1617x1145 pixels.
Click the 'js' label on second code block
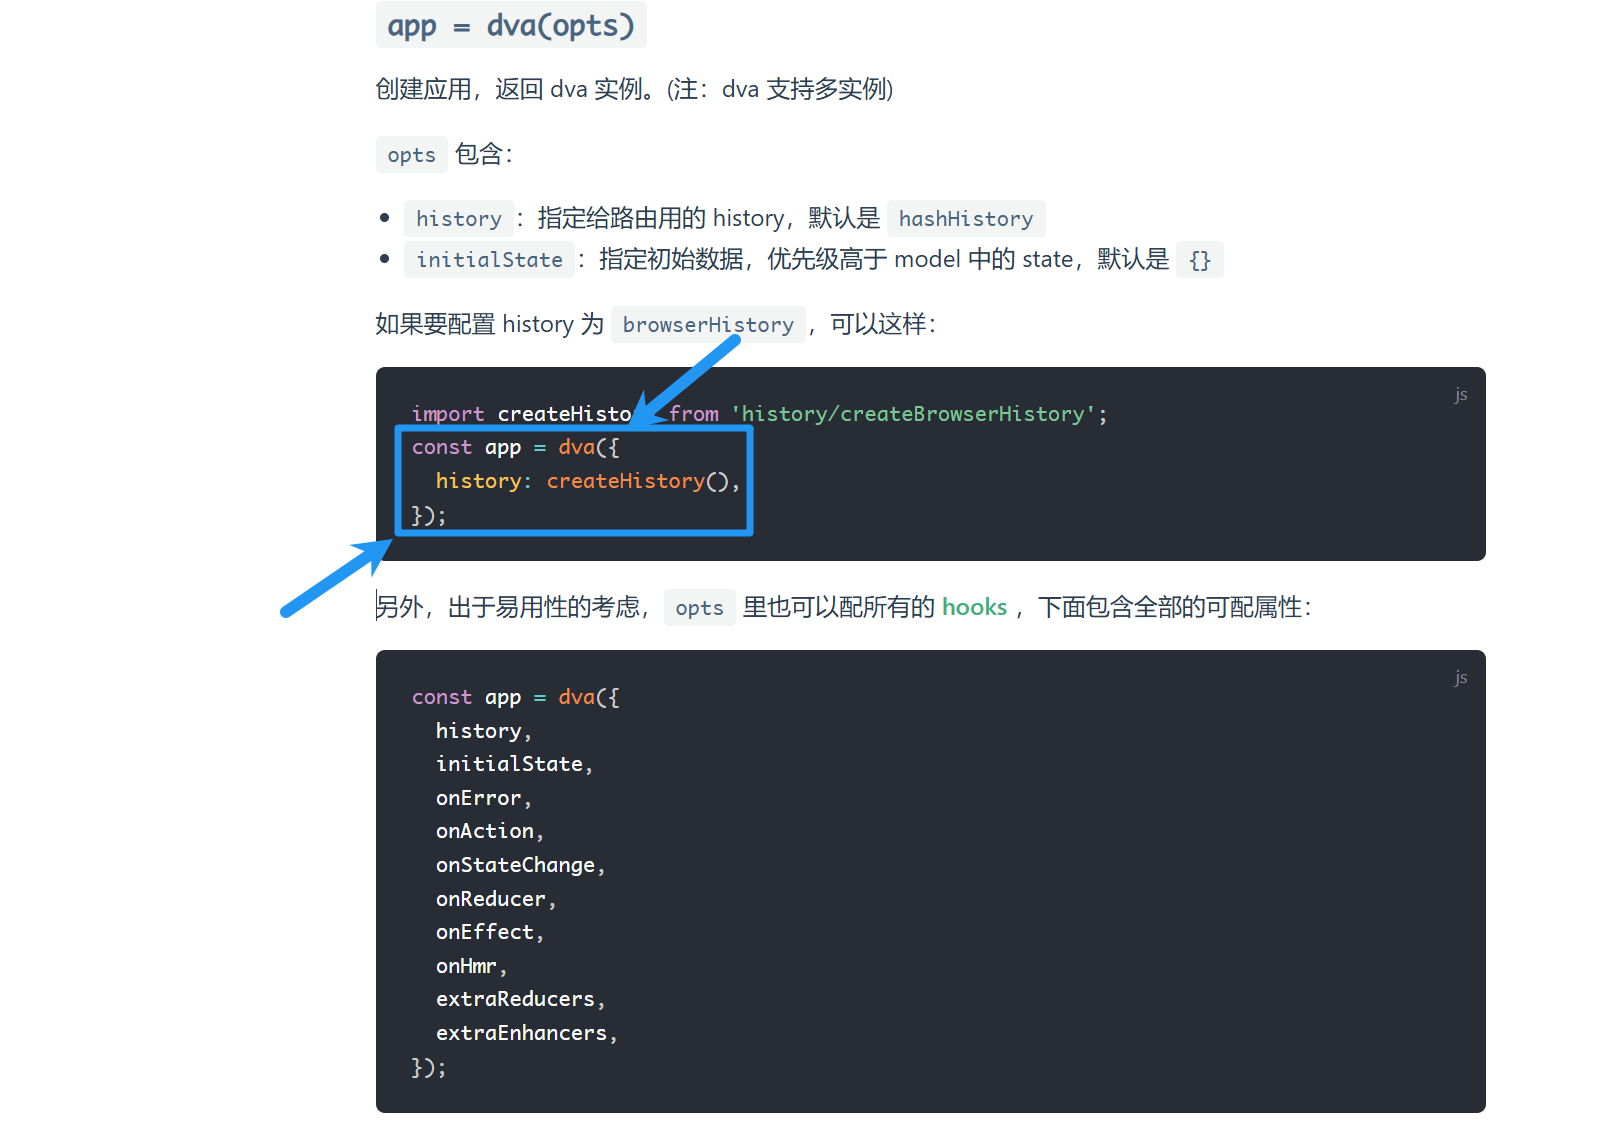(1461, 677)
